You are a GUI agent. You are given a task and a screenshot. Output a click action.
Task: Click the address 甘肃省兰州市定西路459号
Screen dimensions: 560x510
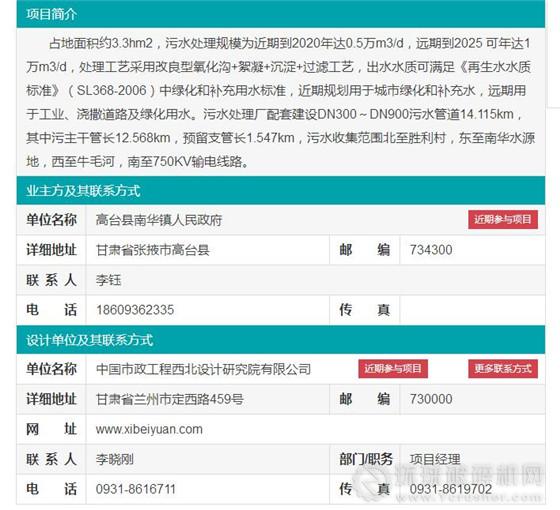point(170,399)
